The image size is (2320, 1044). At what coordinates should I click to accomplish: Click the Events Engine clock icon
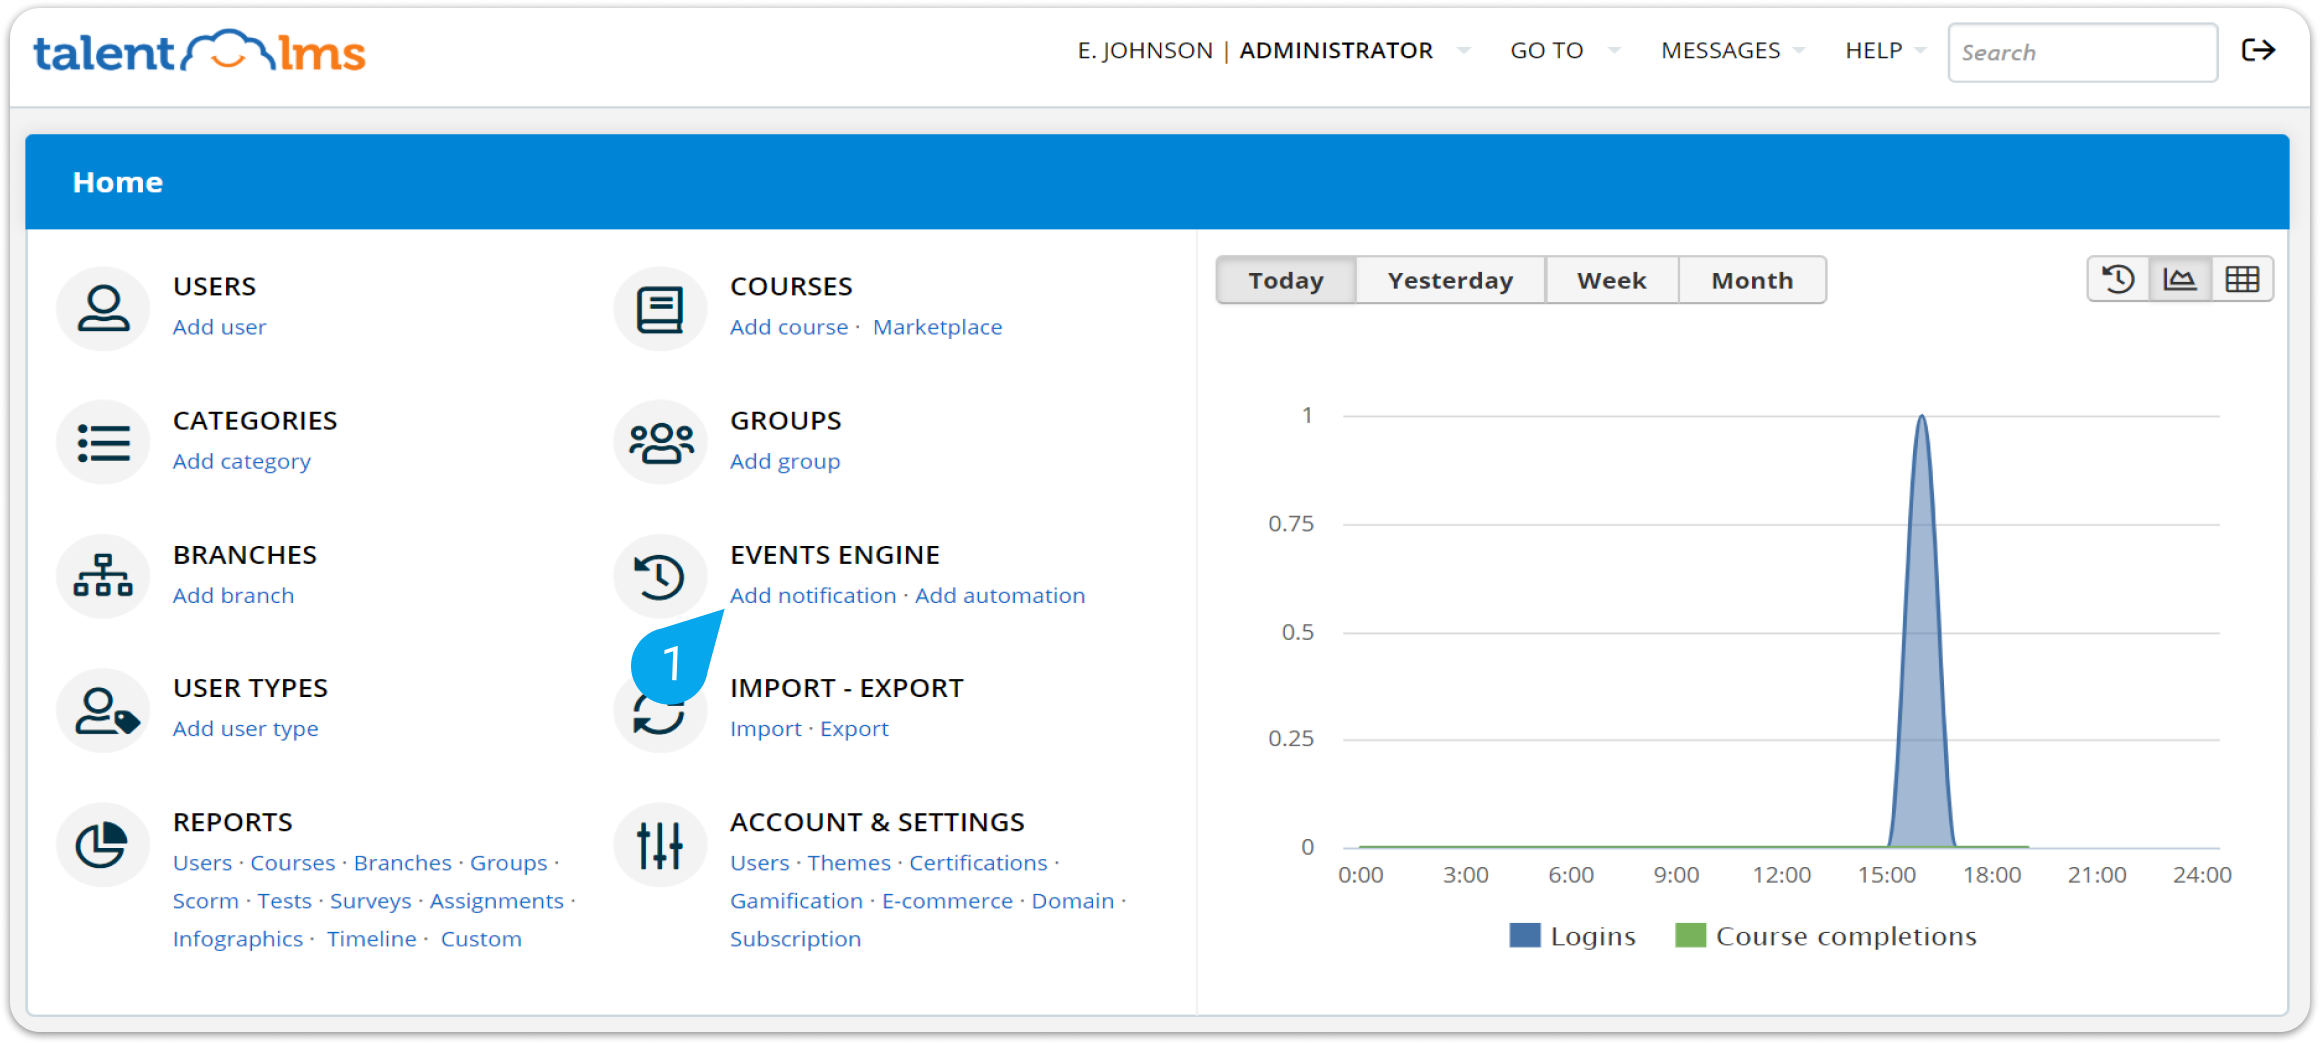tap(660, 576)
